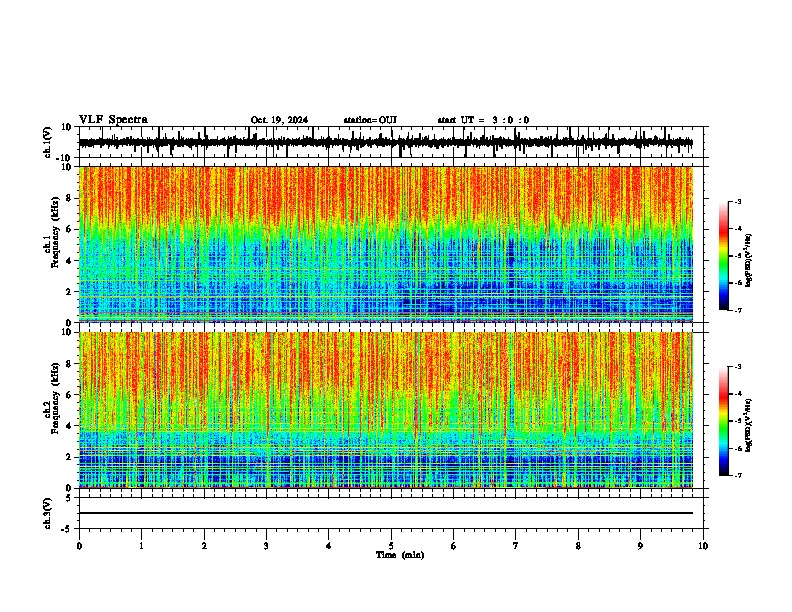This screenshot has width=792, height=612.
Task: Click the flat ch.3 voltage line
Action: pos(385,513)
